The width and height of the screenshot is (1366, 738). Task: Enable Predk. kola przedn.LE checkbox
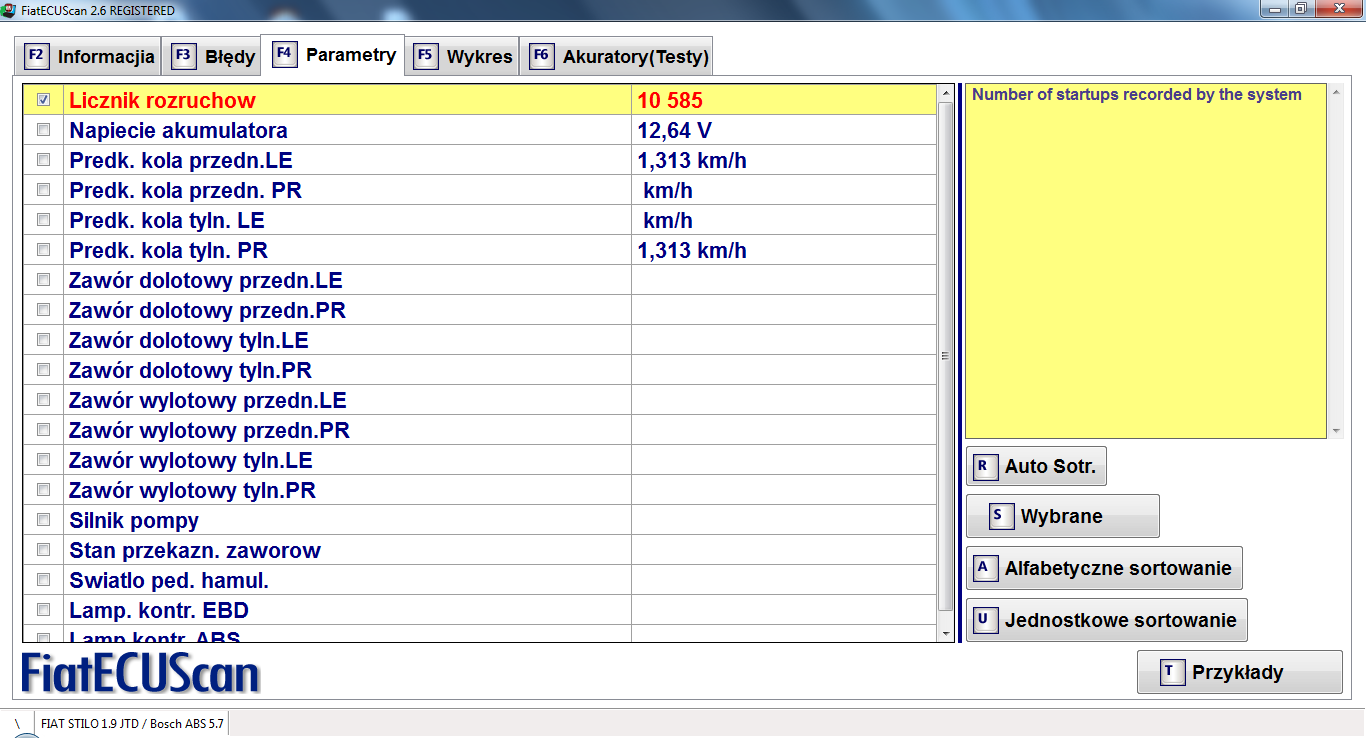(43, 160)
